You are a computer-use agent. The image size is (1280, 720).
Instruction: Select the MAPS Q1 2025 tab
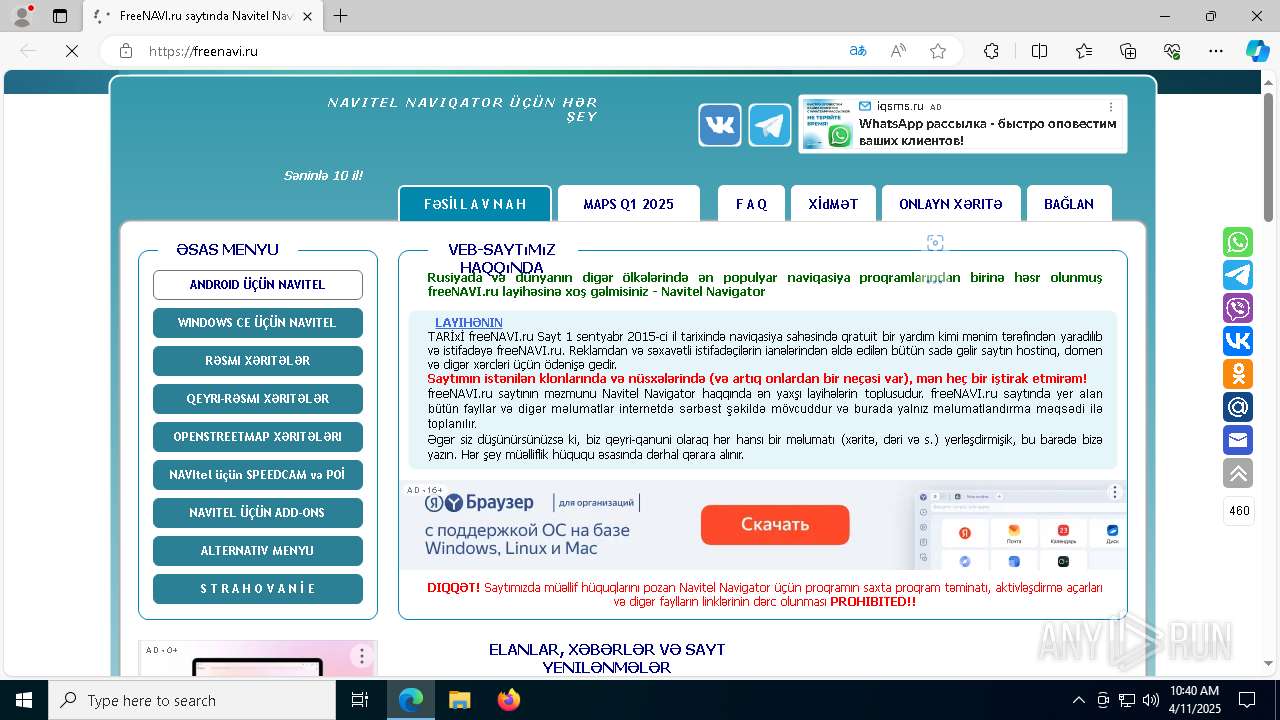[629, 204]
